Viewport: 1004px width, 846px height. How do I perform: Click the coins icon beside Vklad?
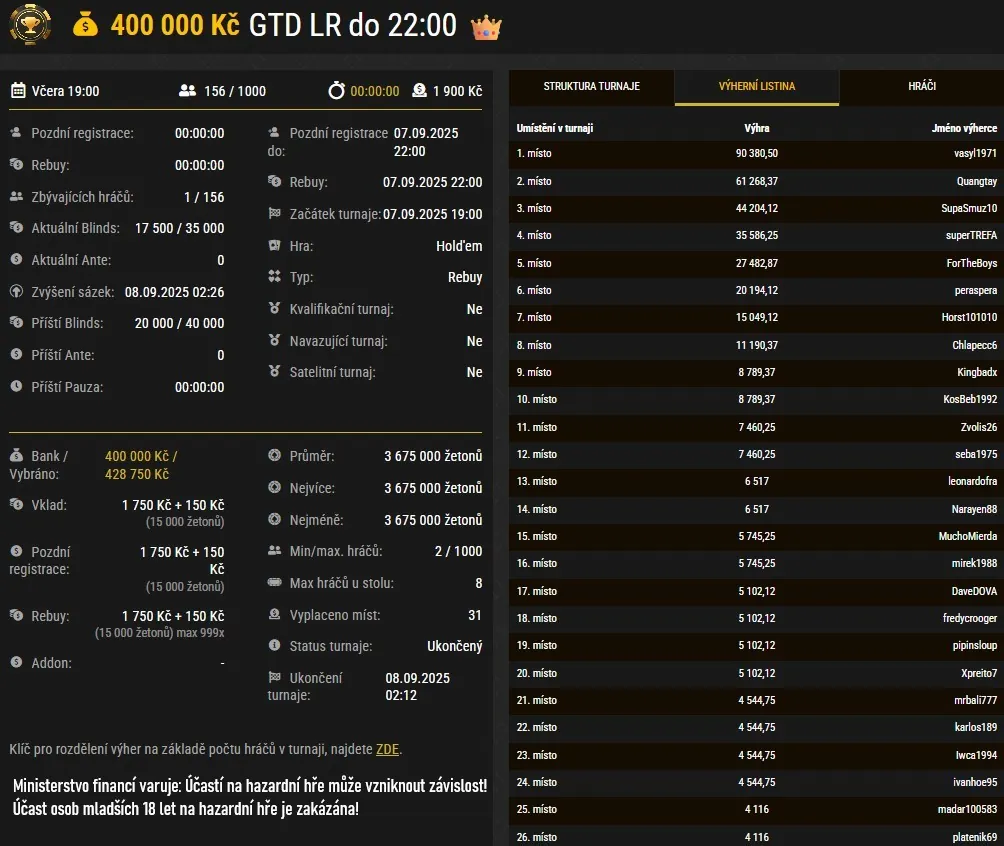17,504
